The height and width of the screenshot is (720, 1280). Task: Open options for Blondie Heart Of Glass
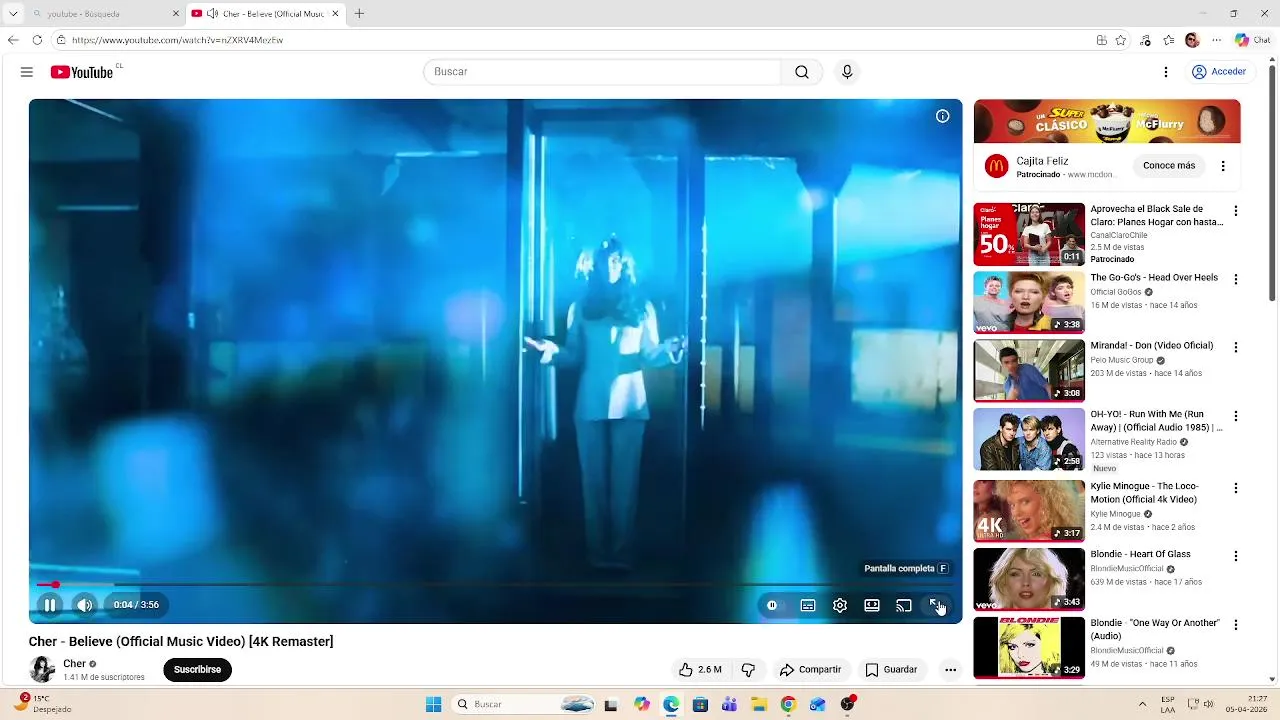pos(1236,556)
